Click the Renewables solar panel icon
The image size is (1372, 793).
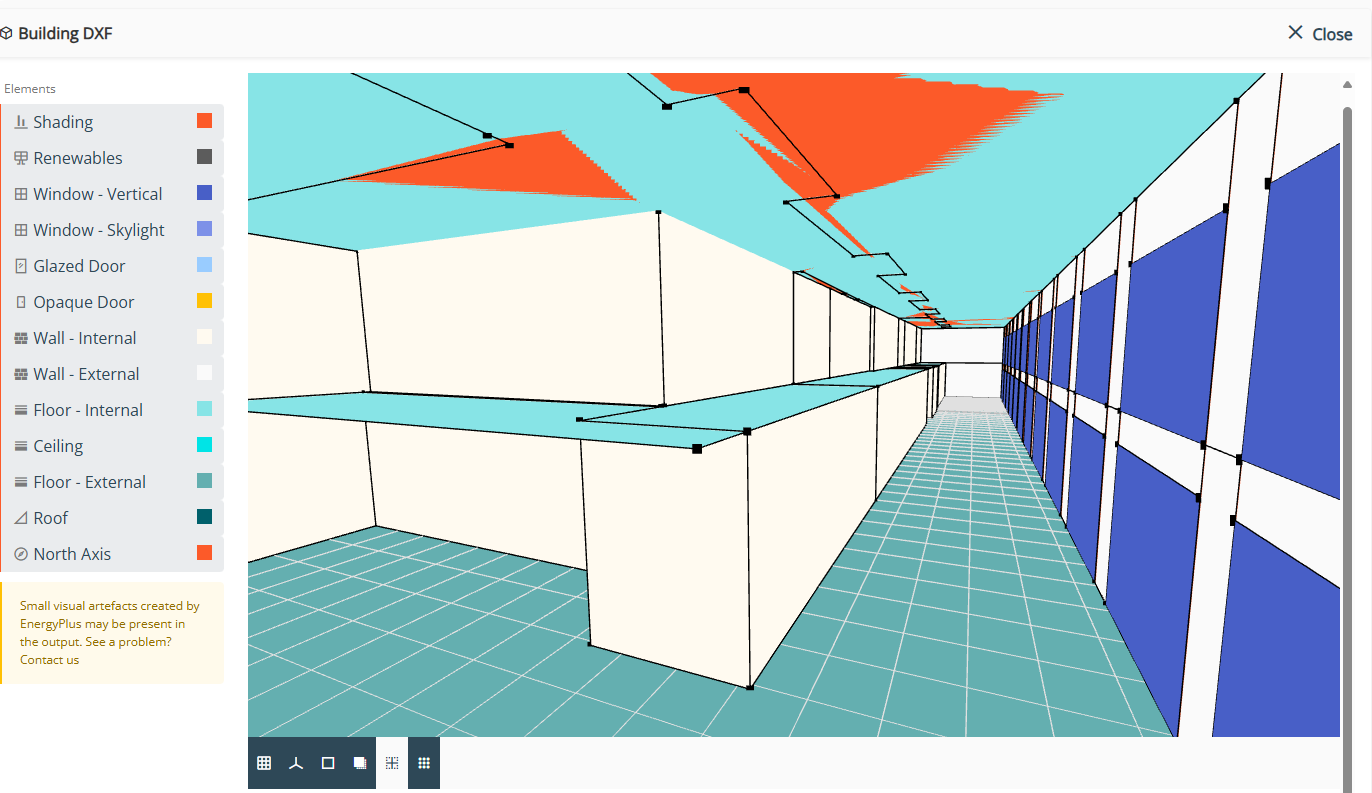(21, 158)
